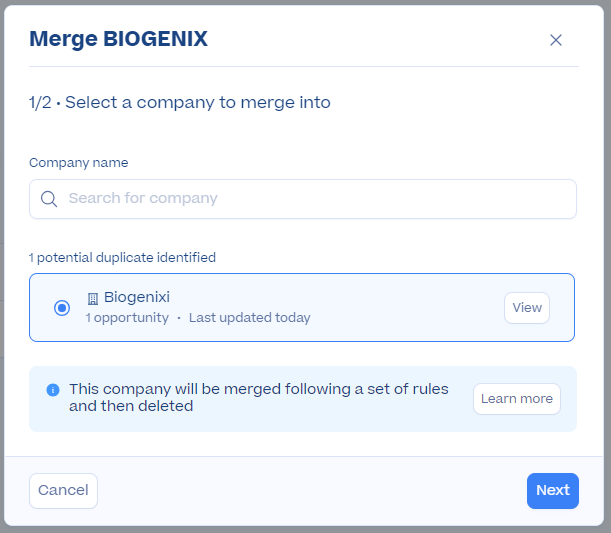Screen dimensions: 611x533
Task: Select the Biogenixi duplicate card
Action: point(302,308)
